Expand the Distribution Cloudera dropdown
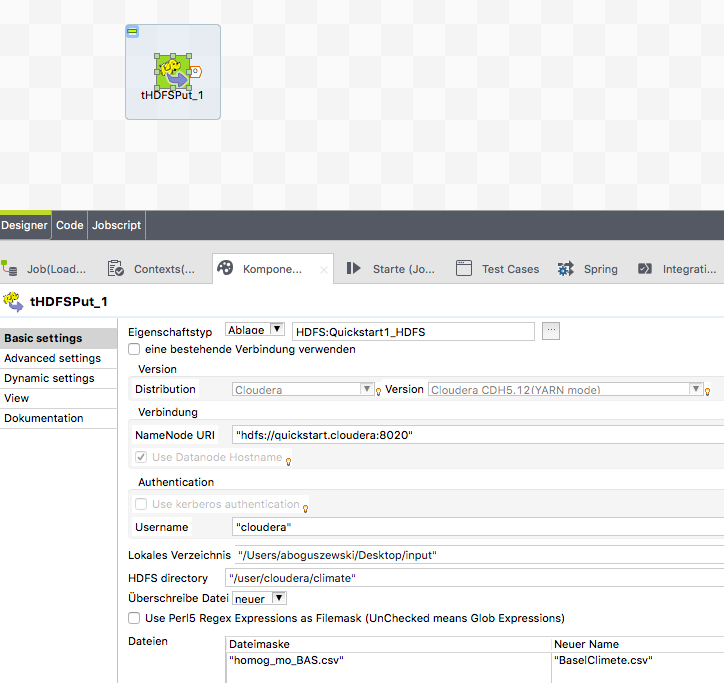724x683 pixels. coord(365,389)
